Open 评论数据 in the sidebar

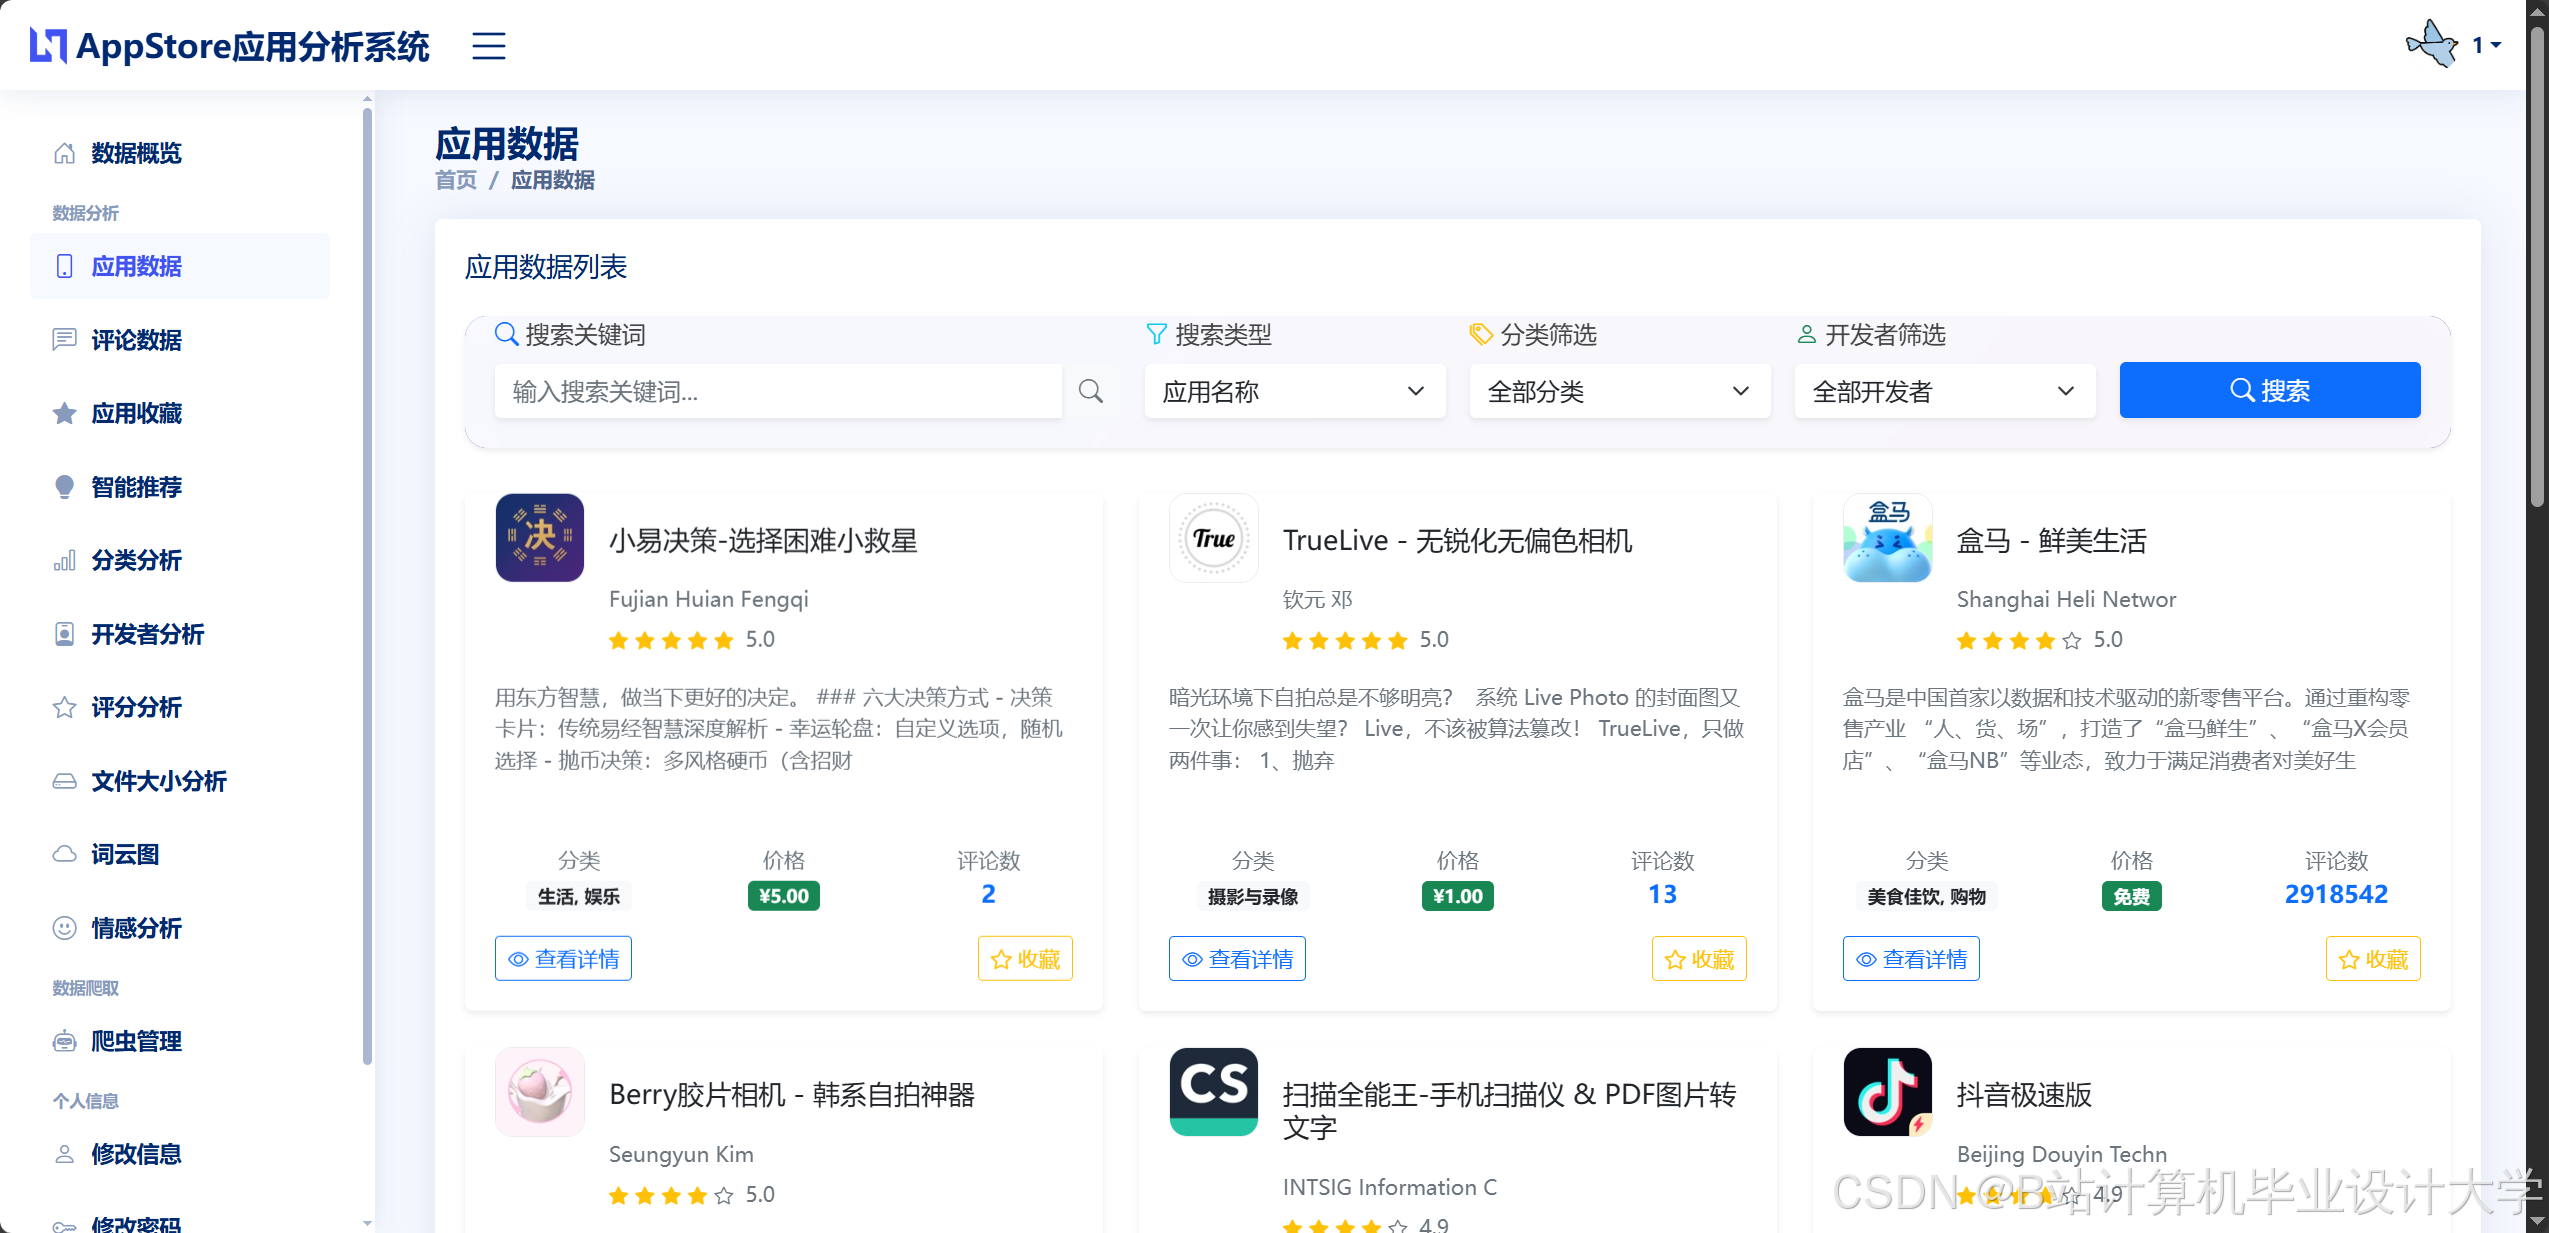point(136,340)
